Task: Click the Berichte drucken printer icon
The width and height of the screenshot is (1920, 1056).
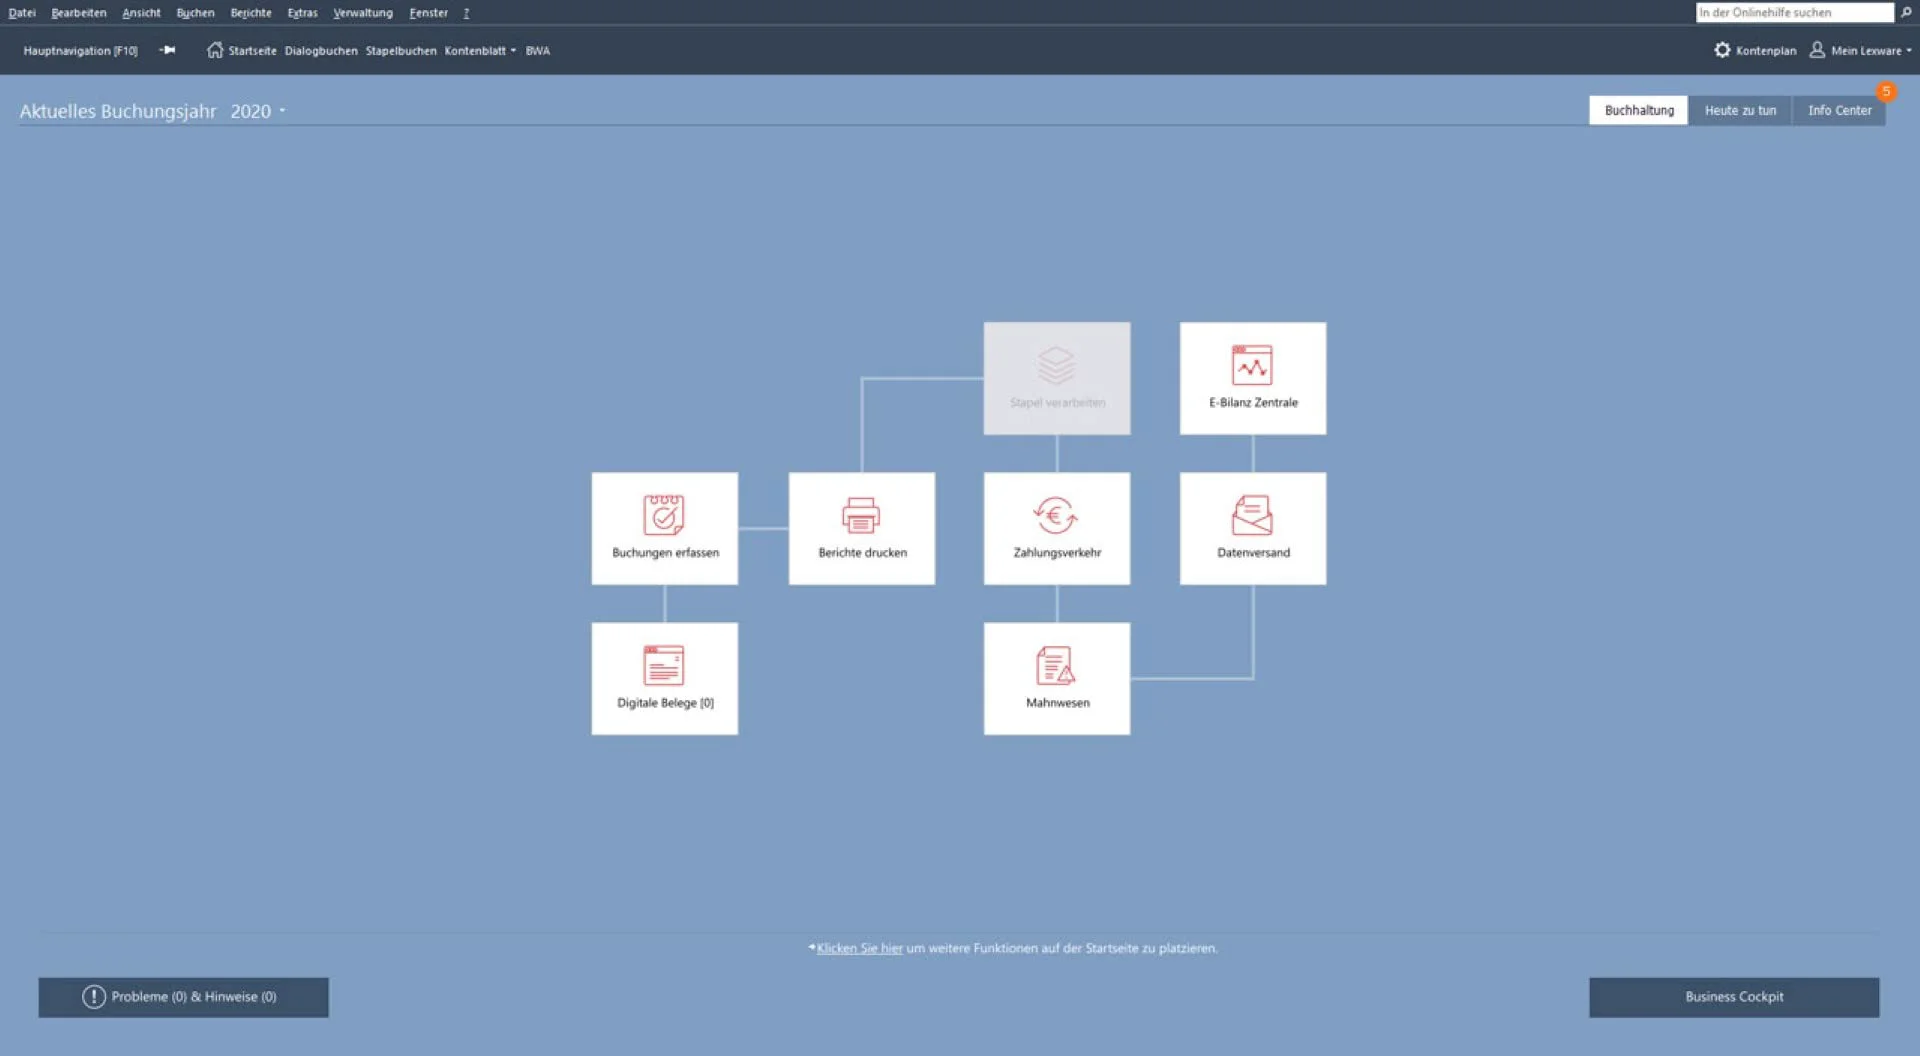Action: [860, 515]
